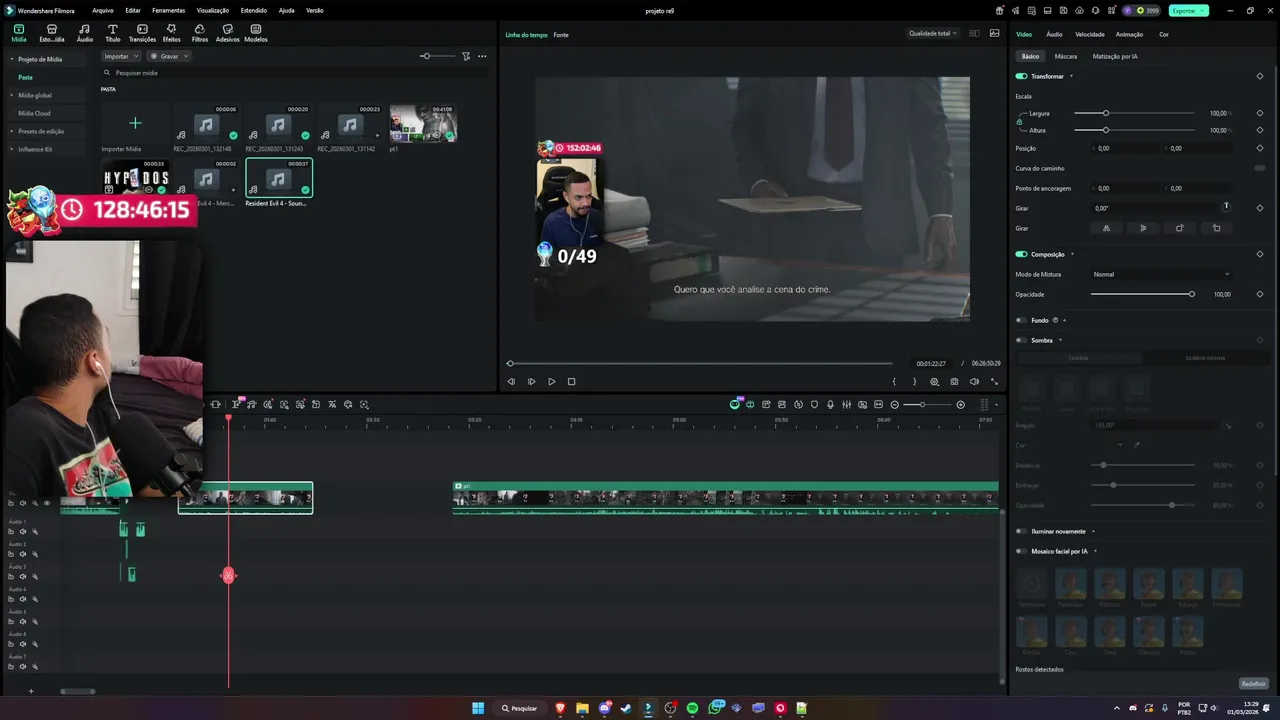Click media thumbnail size slider
The width and height of the screenshot is (1280, 720).
pyautogui.click(x=436, y=56)
